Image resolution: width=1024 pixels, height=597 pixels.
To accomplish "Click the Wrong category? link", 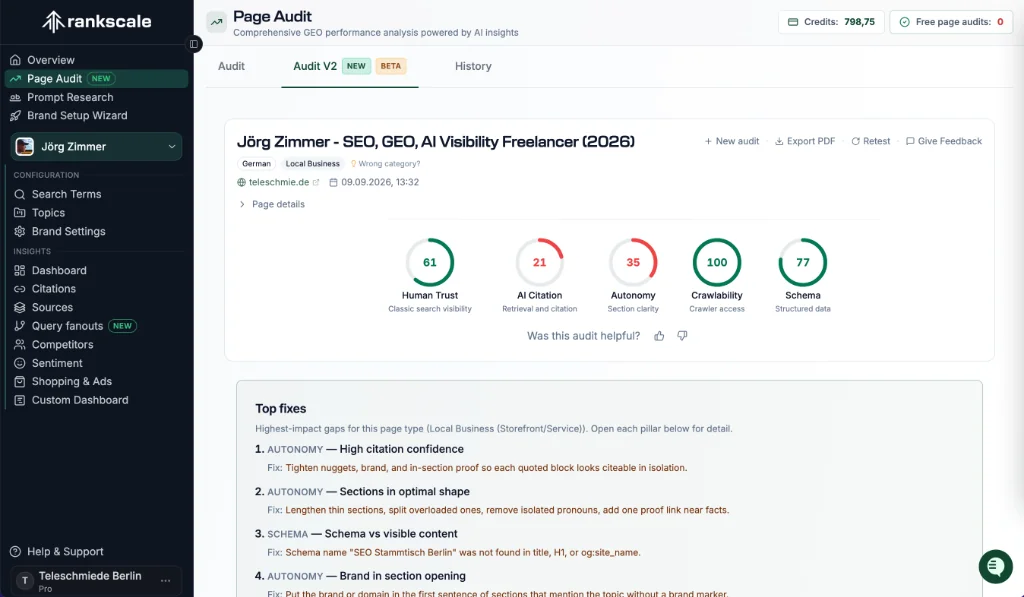I will pyautogui.click(x=385, y=164).
